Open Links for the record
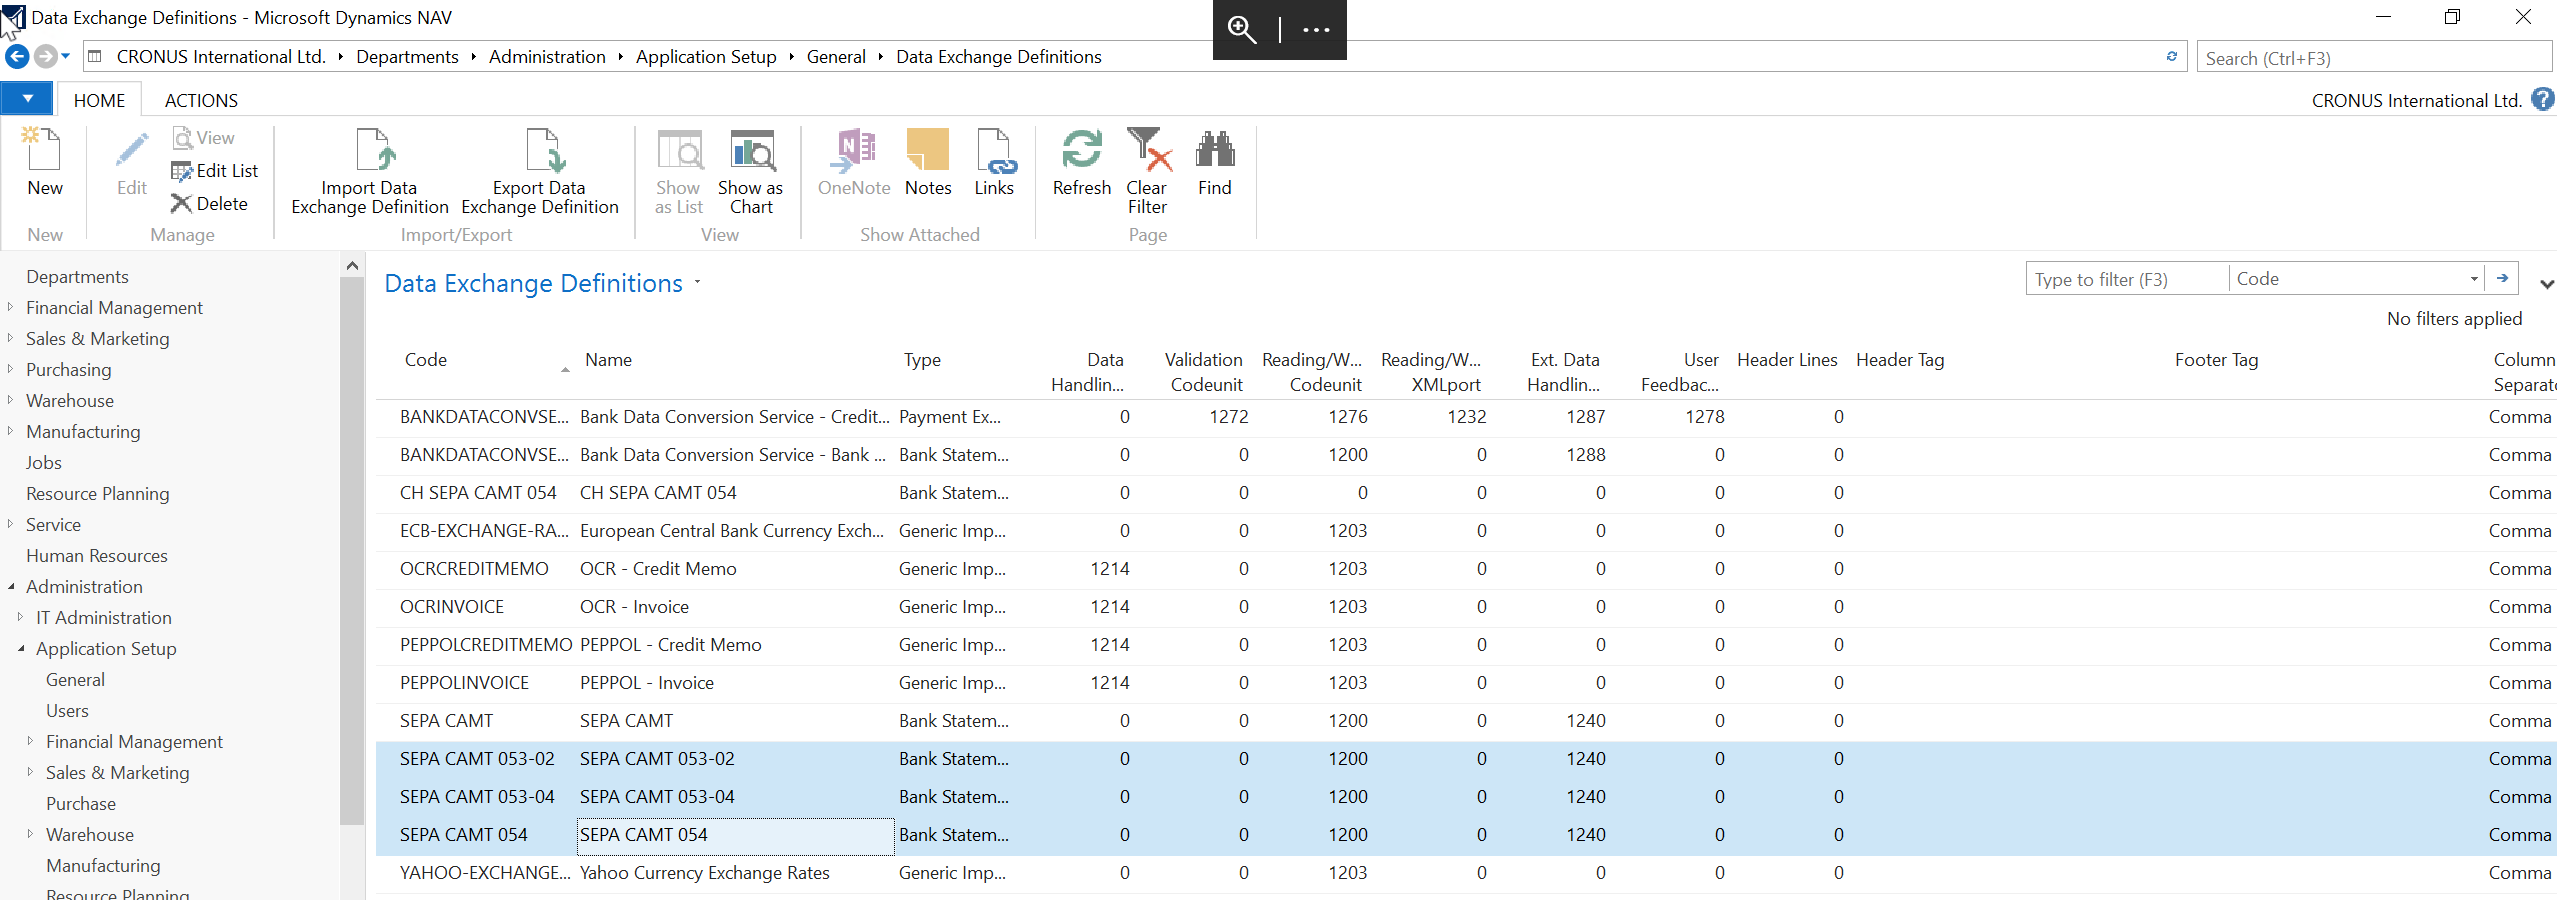This screenshot has width=2557, height=900. click(994, 163)
